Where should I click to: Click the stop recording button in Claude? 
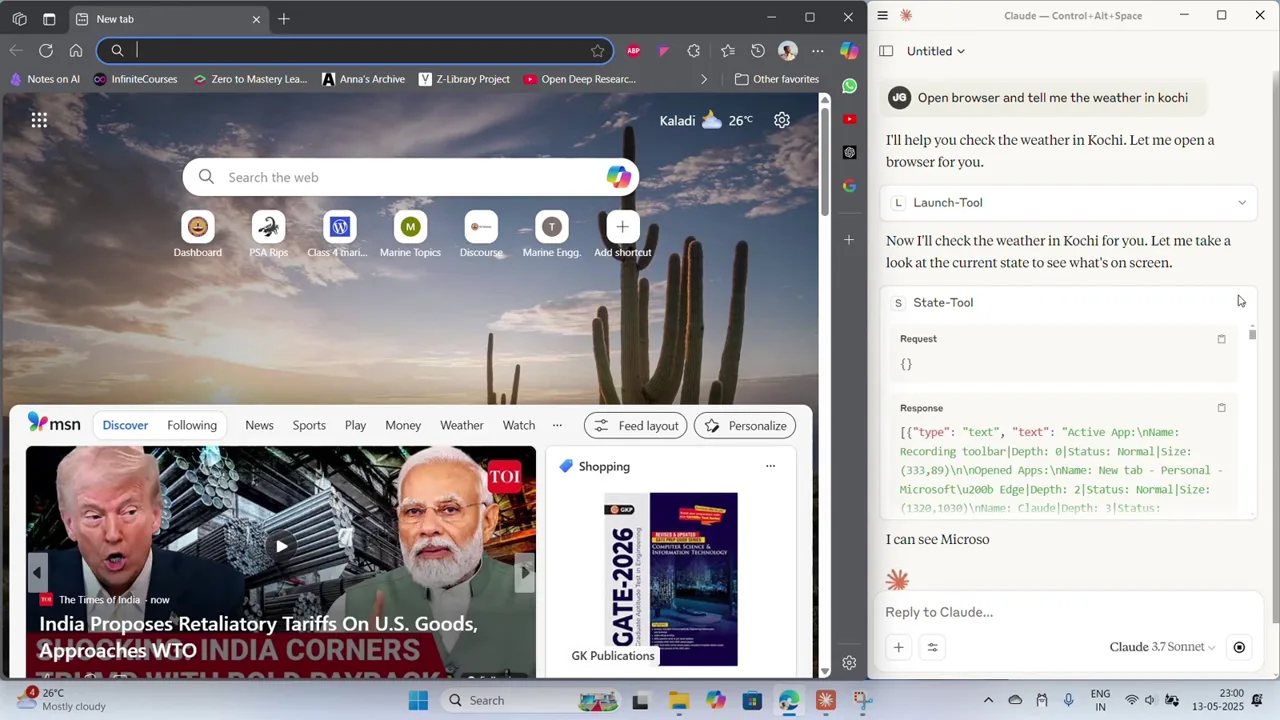[1239, 647]
